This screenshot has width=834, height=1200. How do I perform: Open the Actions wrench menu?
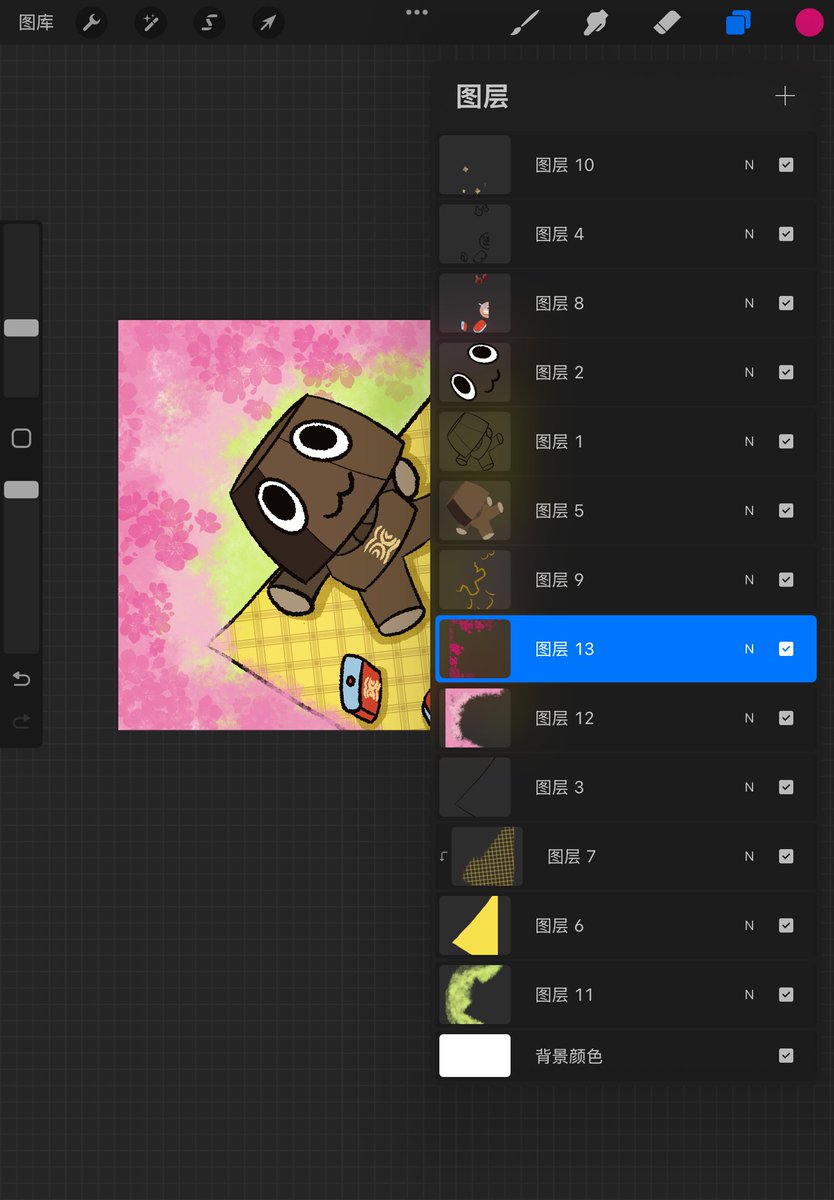click(x=92, y=22)
